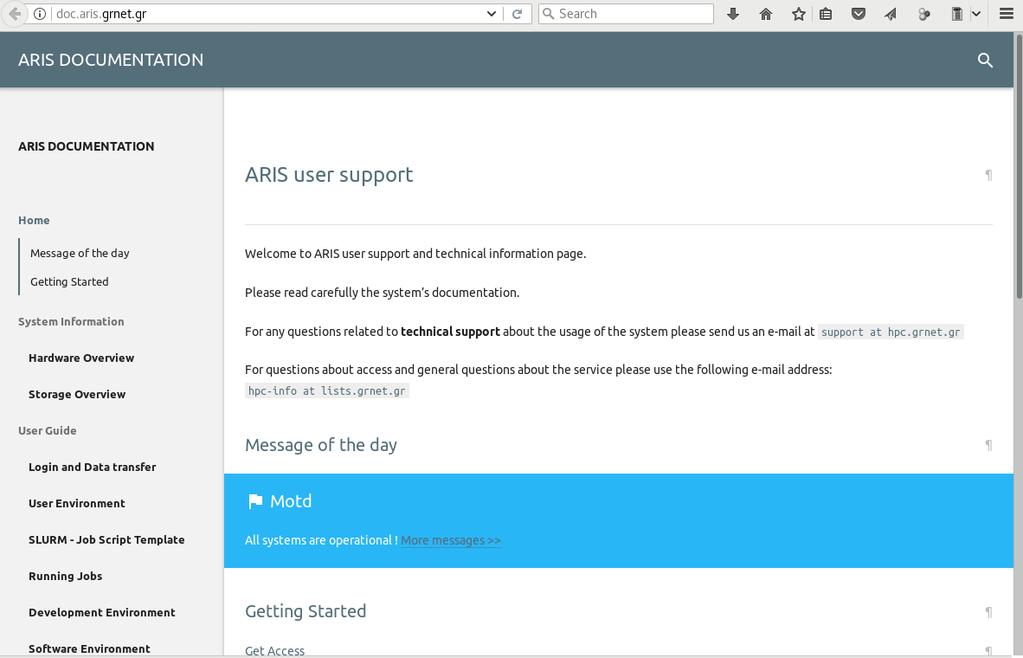Focus the browser Search box
Viewport: 1023px width, 658px height.
click(626, 14)
